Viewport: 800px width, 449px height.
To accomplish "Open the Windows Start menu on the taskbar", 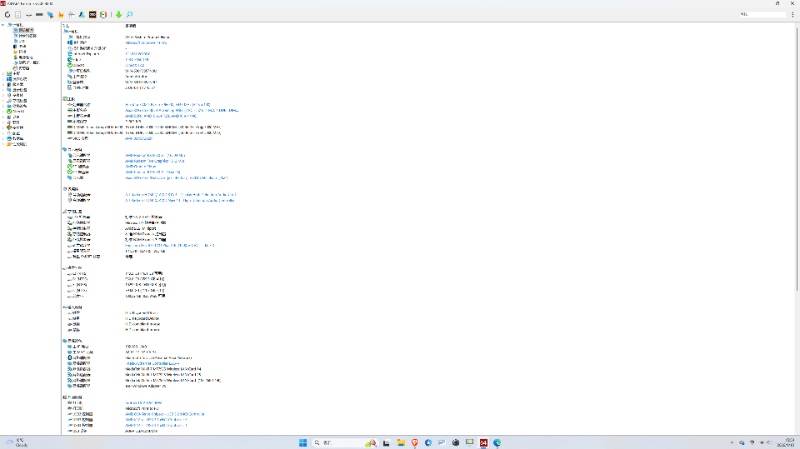I will coord(302,441).
